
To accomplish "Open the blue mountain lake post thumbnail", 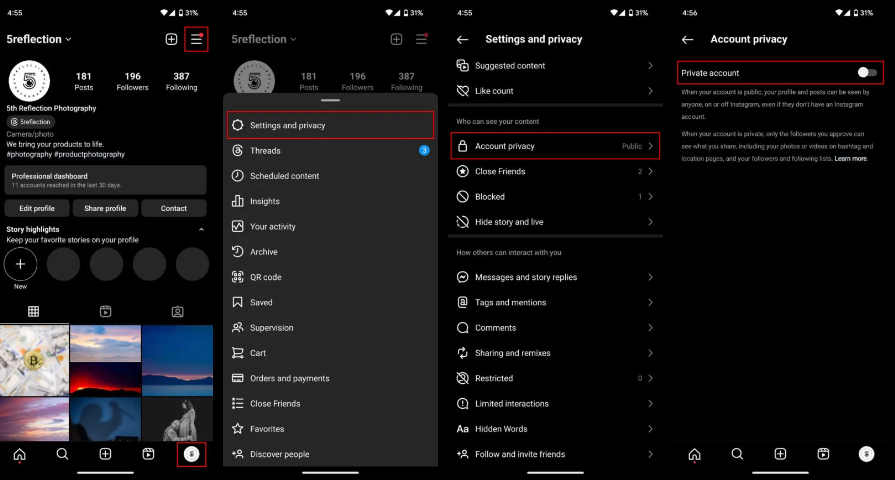I will tap(178, 361).
